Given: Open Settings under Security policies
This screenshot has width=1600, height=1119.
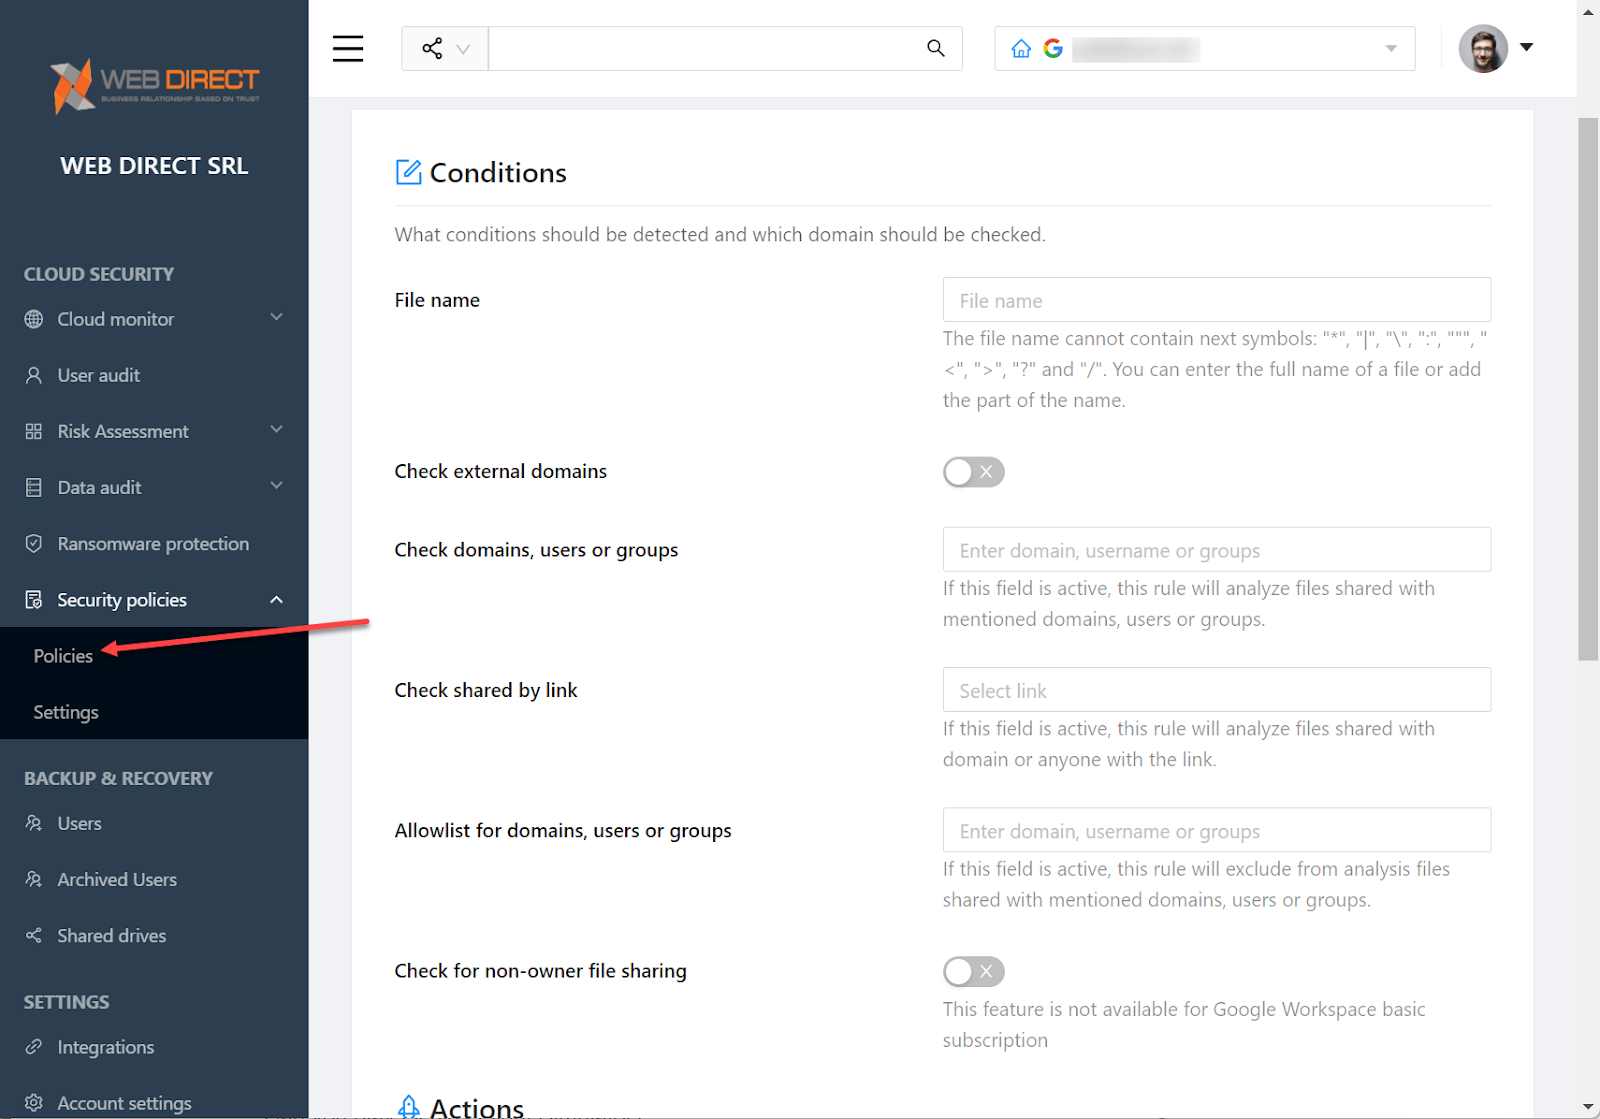Looking at the screenshot, I should coord(65,711).
